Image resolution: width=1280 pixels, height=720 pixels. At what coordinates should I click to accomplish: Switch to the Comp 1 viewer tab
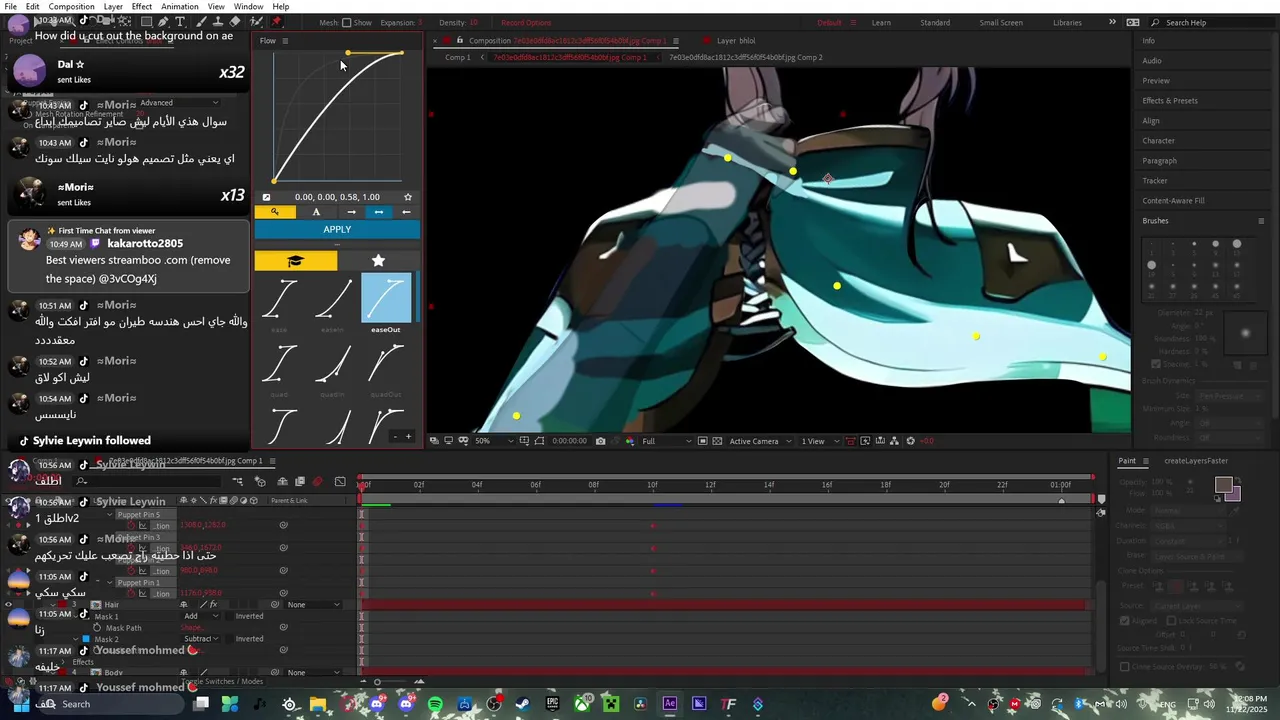pos(458,57)
